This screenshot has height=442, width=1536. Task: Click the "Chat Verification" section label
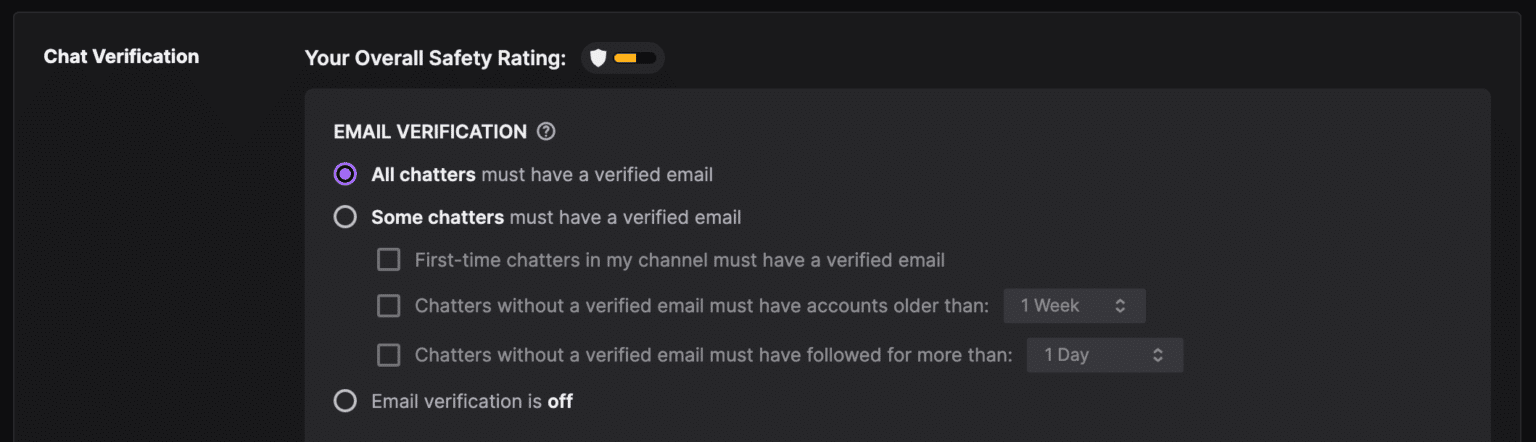tap(121, 56)
